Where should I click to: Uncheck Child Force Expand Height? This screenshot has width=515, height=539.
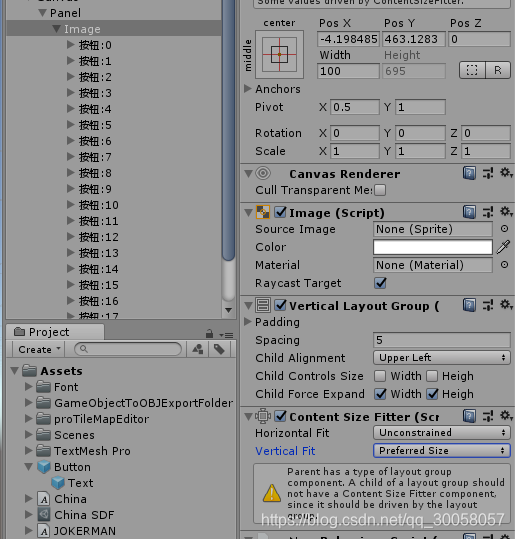point(432,394)
